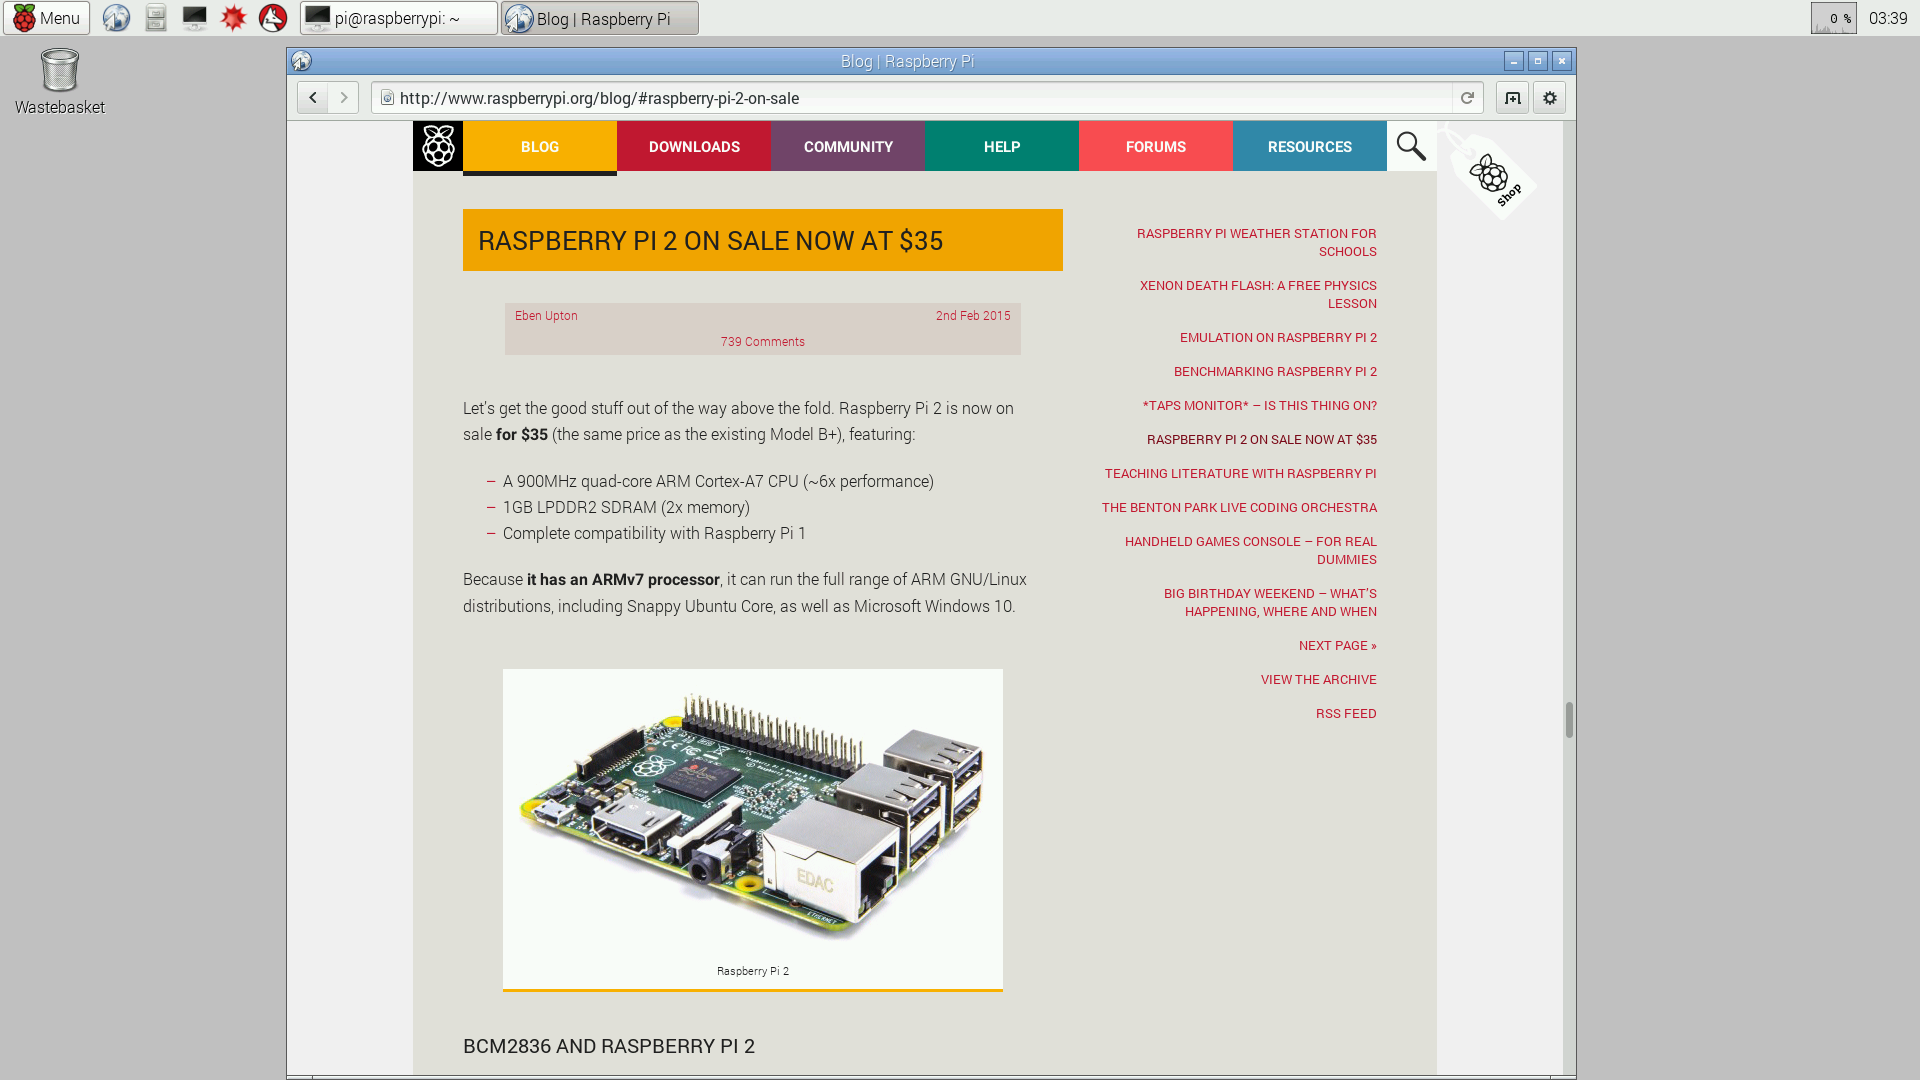Click the 'Raspberry Pi 2' image caption

[752, 971]
